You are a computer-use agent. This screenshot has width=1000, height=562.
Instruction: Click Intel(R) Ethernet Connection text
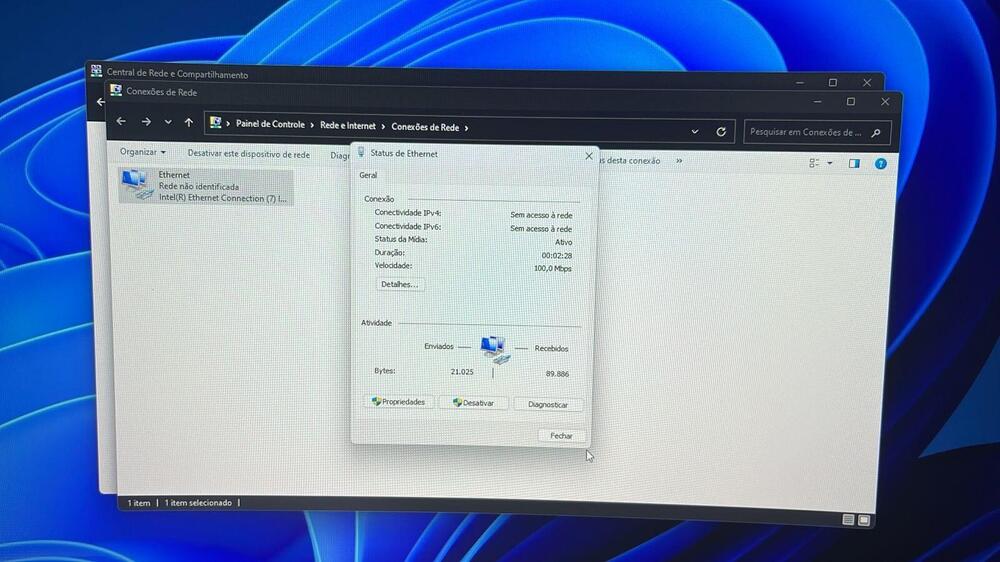click(223, 198)
